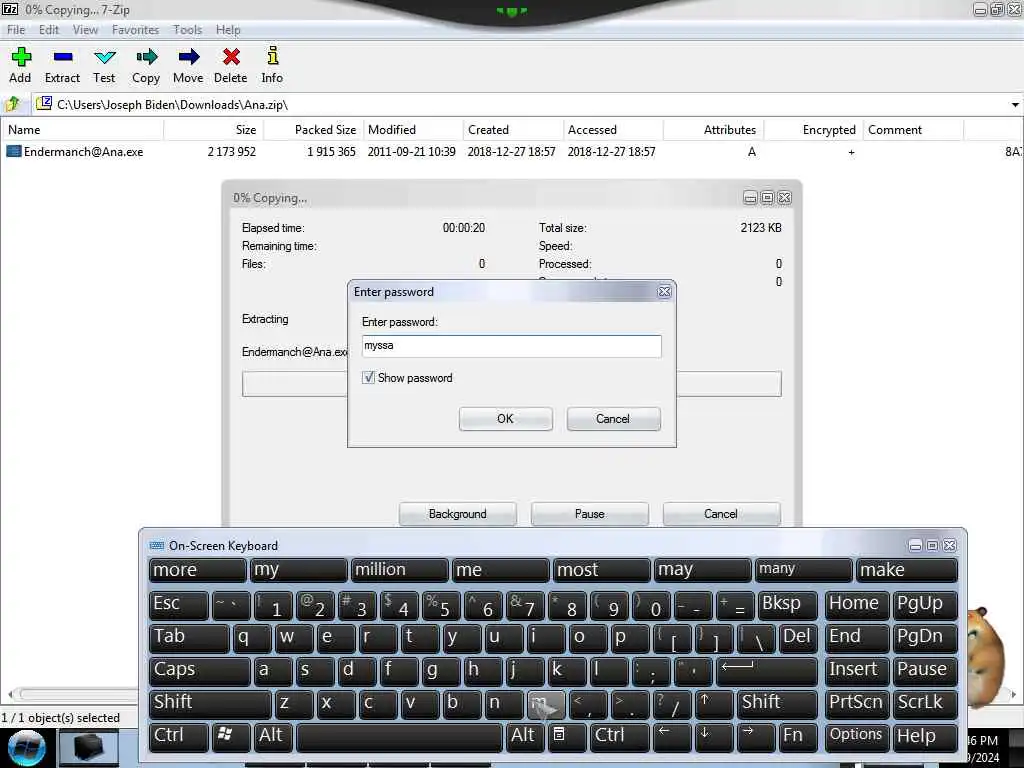
Task: Sort by the Packed Size column header
Action: (x=313, y=130)
